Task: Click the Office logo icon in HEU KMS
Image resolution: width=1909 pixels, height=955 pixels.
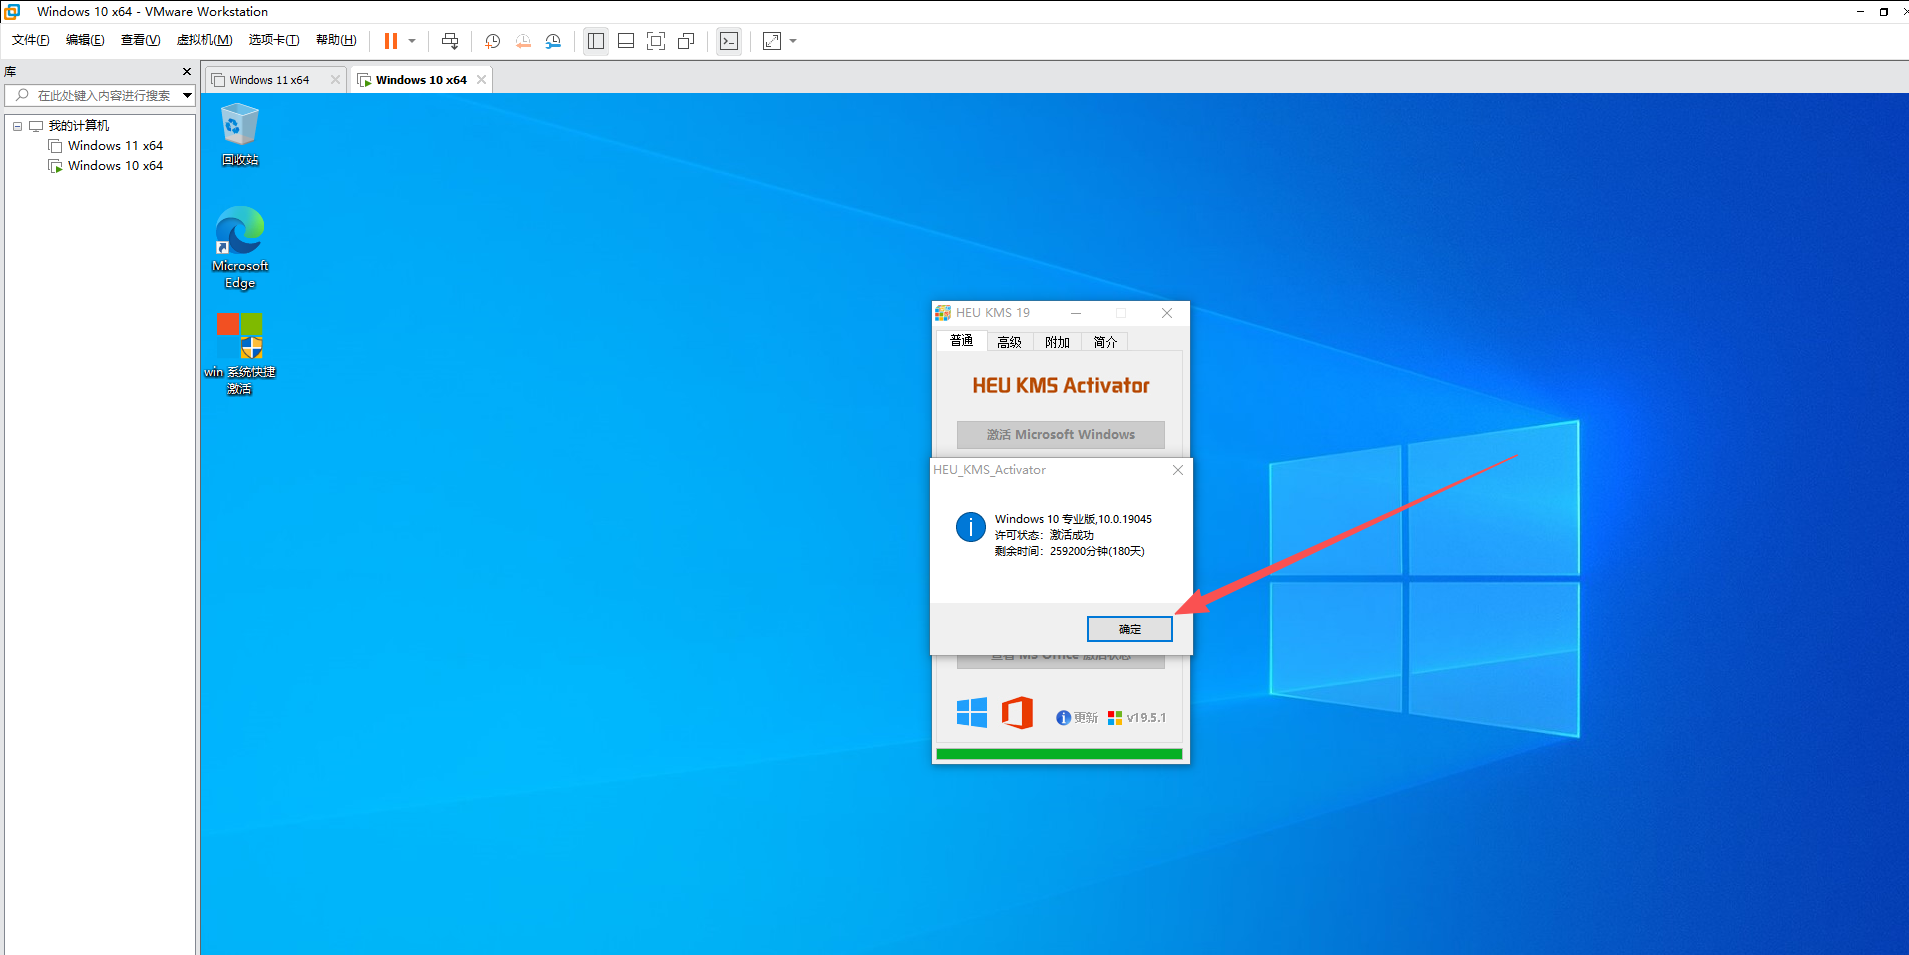Action: point(1017,713)
